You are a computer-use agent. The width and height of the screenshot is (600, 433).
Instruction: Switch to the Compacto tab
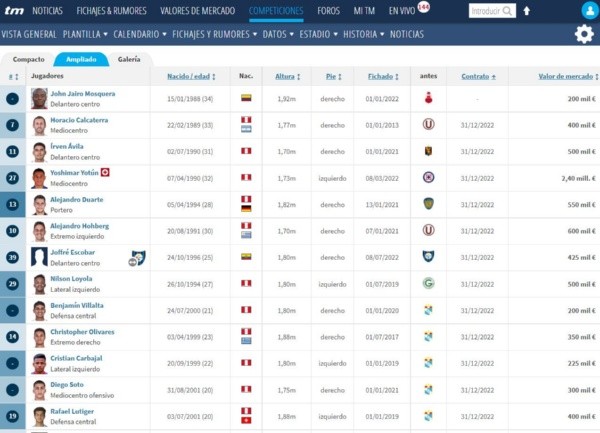[x=28, y=59]
